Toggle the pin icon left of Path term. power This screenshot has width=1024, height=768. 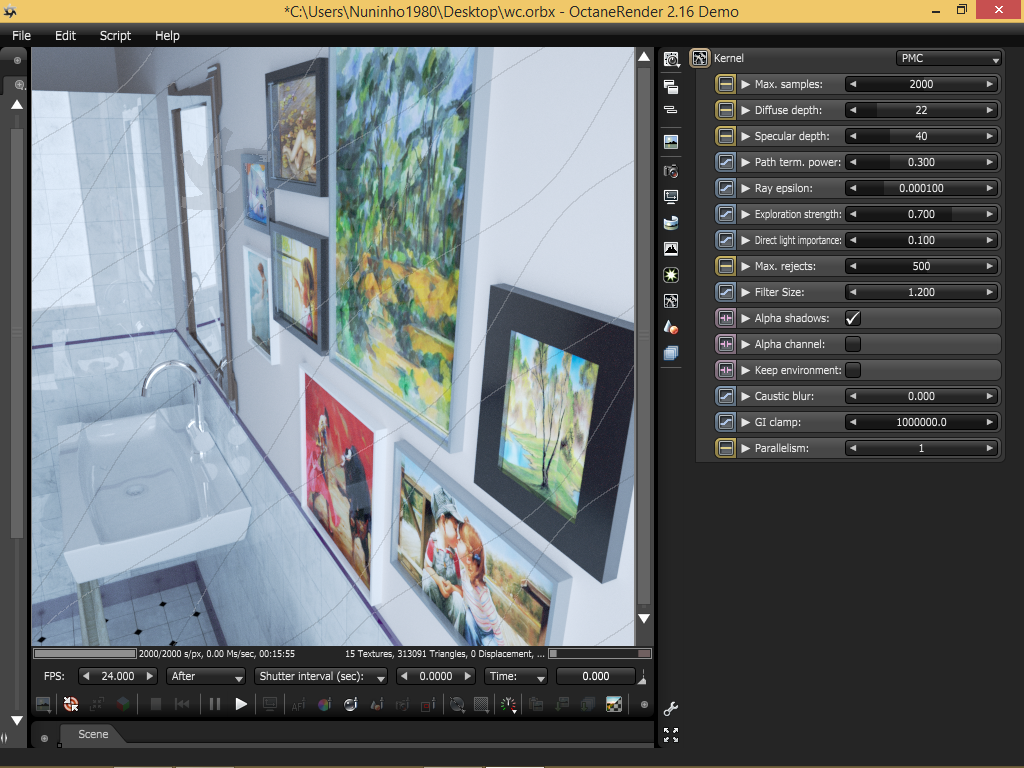(726, 162)
